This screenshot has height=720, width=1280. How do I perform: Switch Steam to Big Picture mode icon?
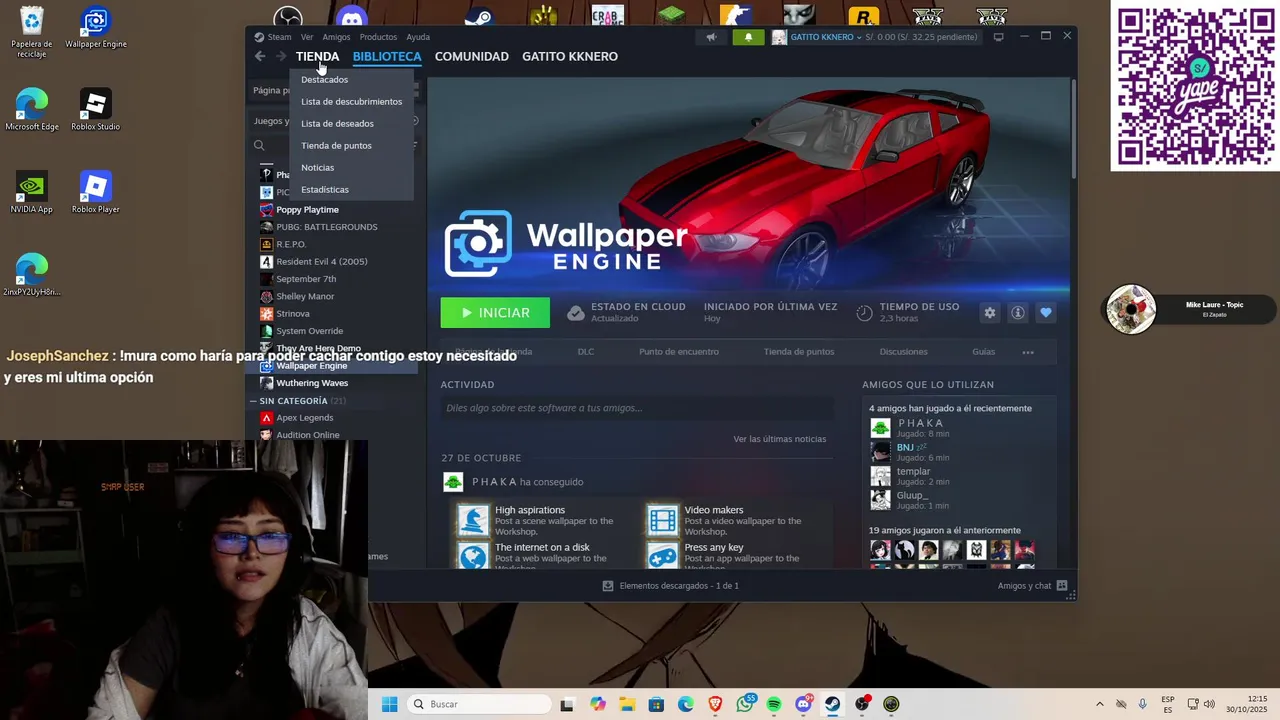point(998,37)
